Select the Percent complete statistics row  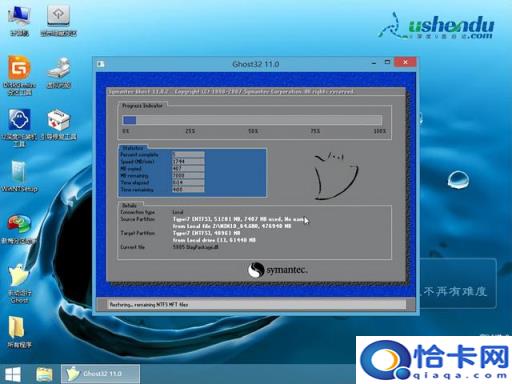click(x=162, y=155)
